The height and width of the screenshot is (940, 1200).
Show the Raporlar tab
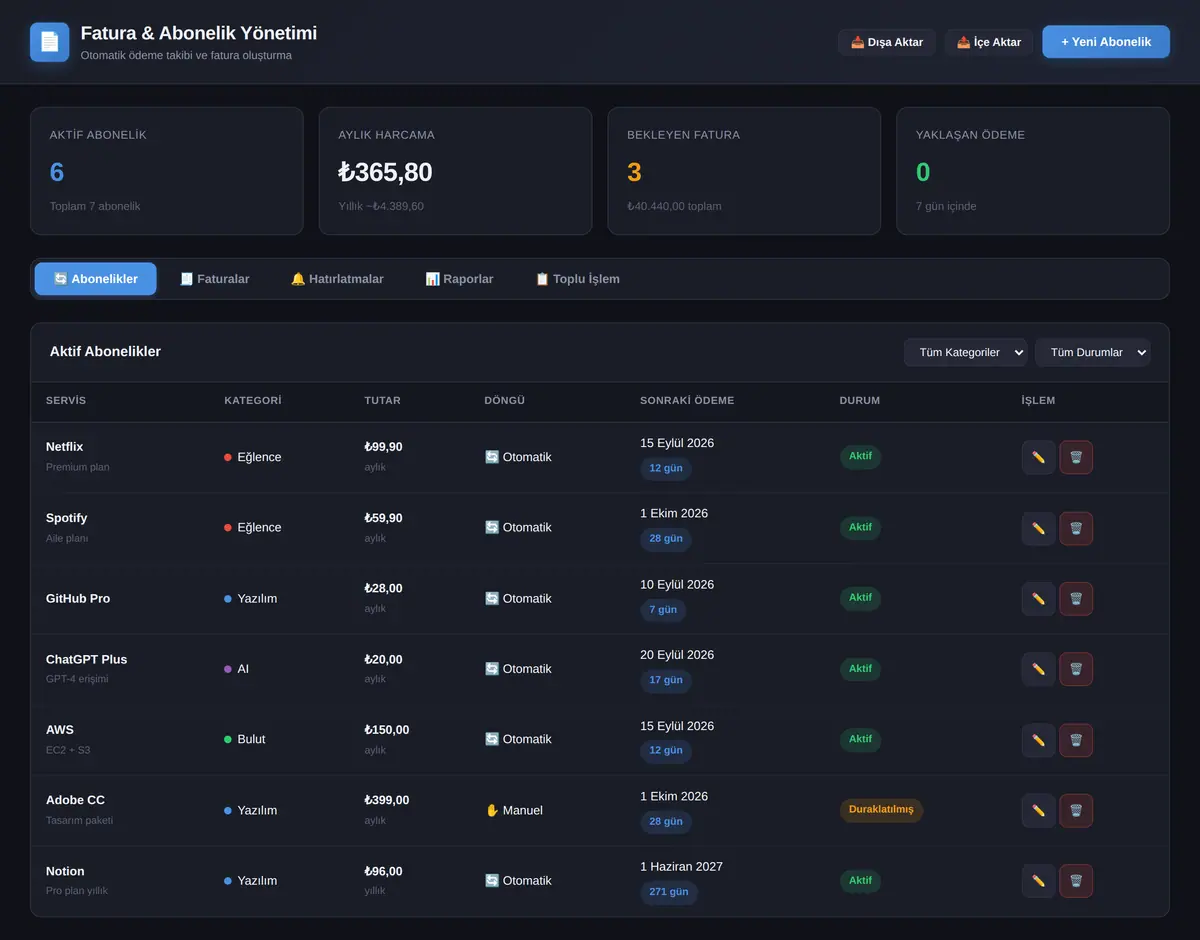[x=459, y=279]
